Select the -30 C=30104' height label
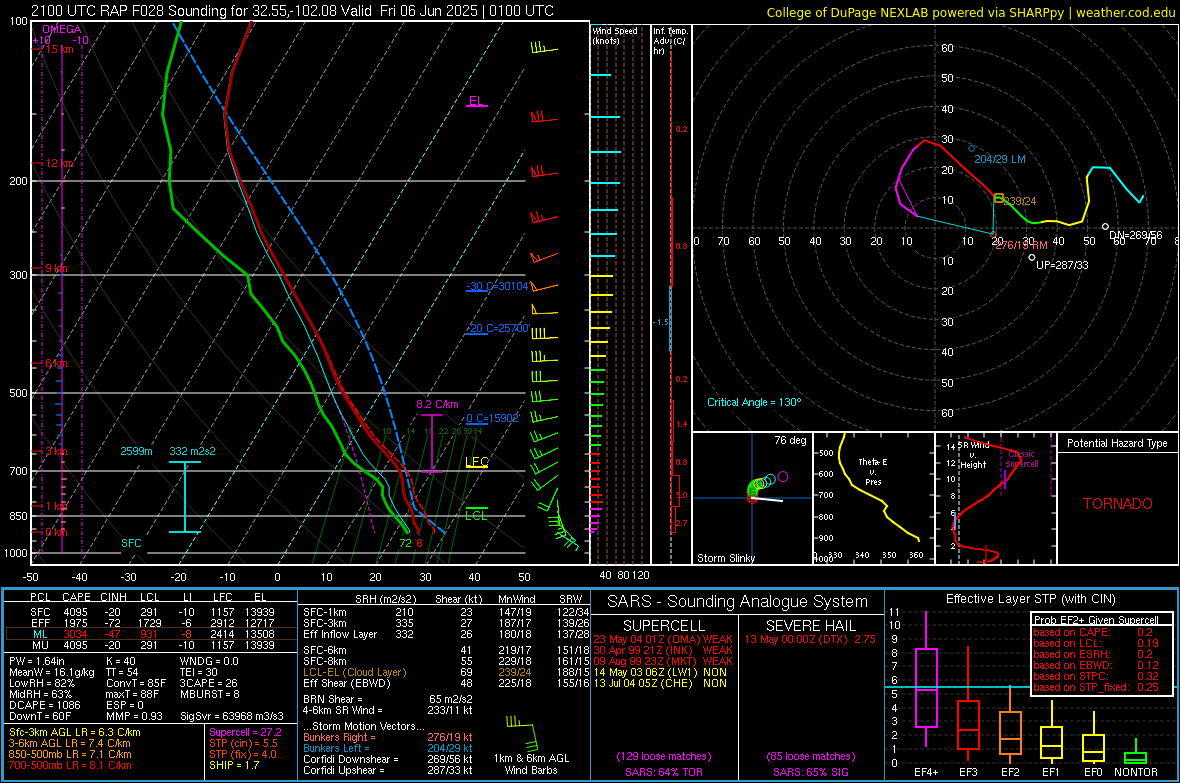 coord(498,286)
